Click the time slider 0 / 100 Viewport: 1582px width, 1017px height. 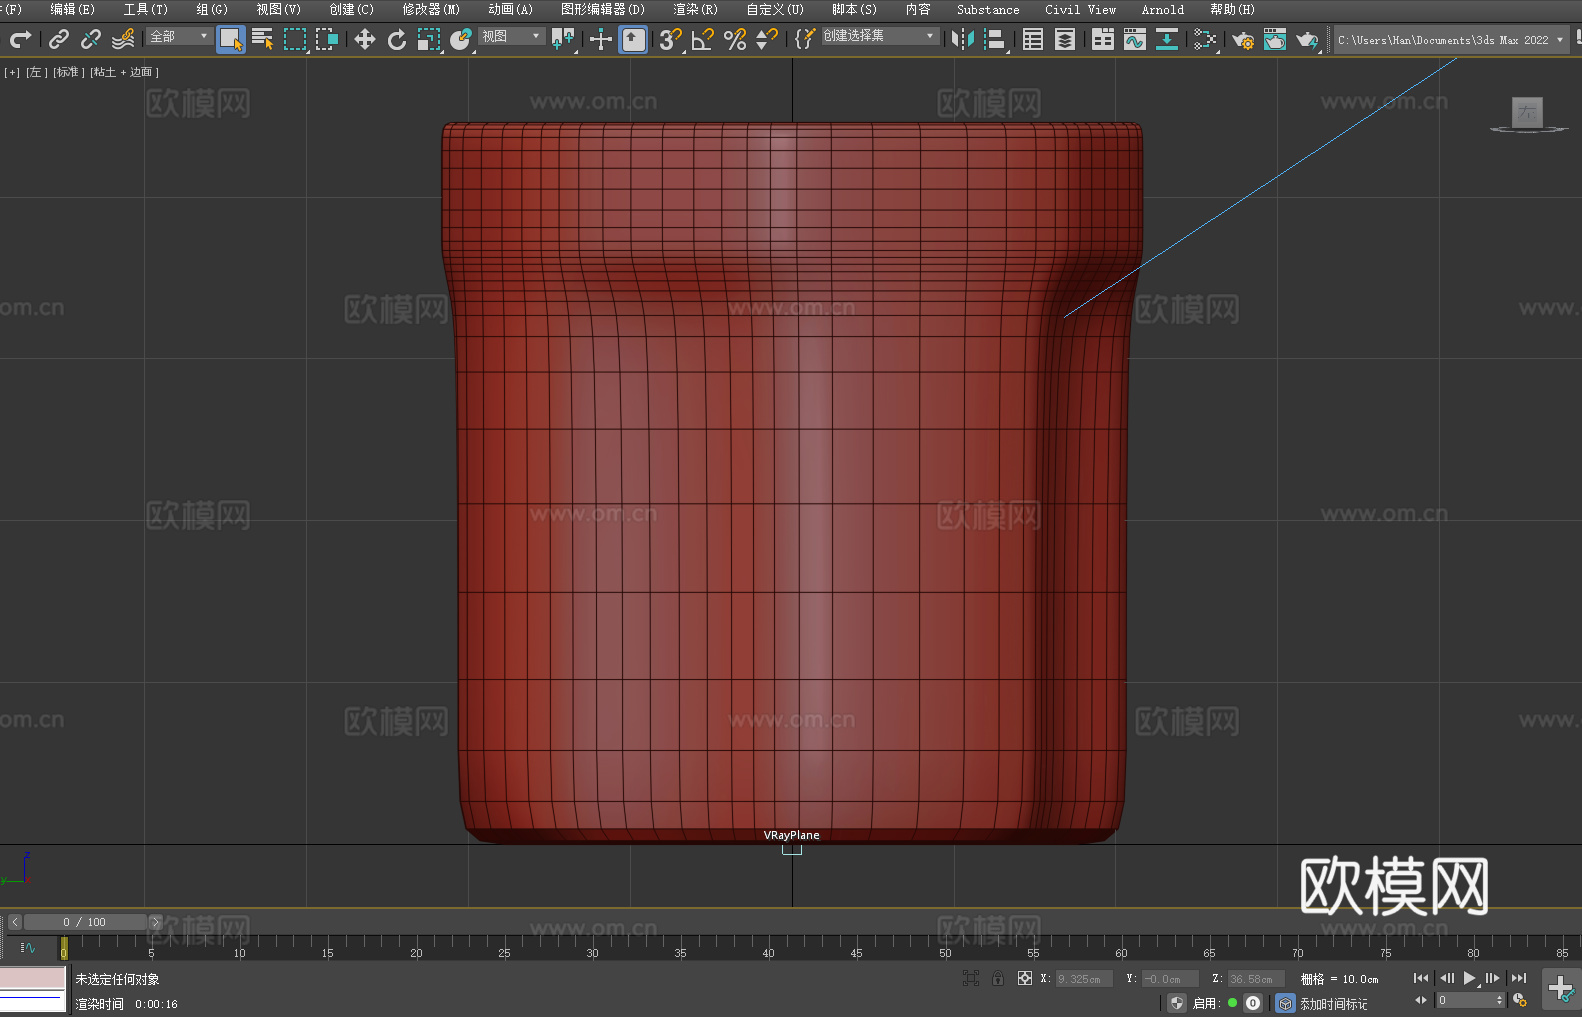[85, 922]
